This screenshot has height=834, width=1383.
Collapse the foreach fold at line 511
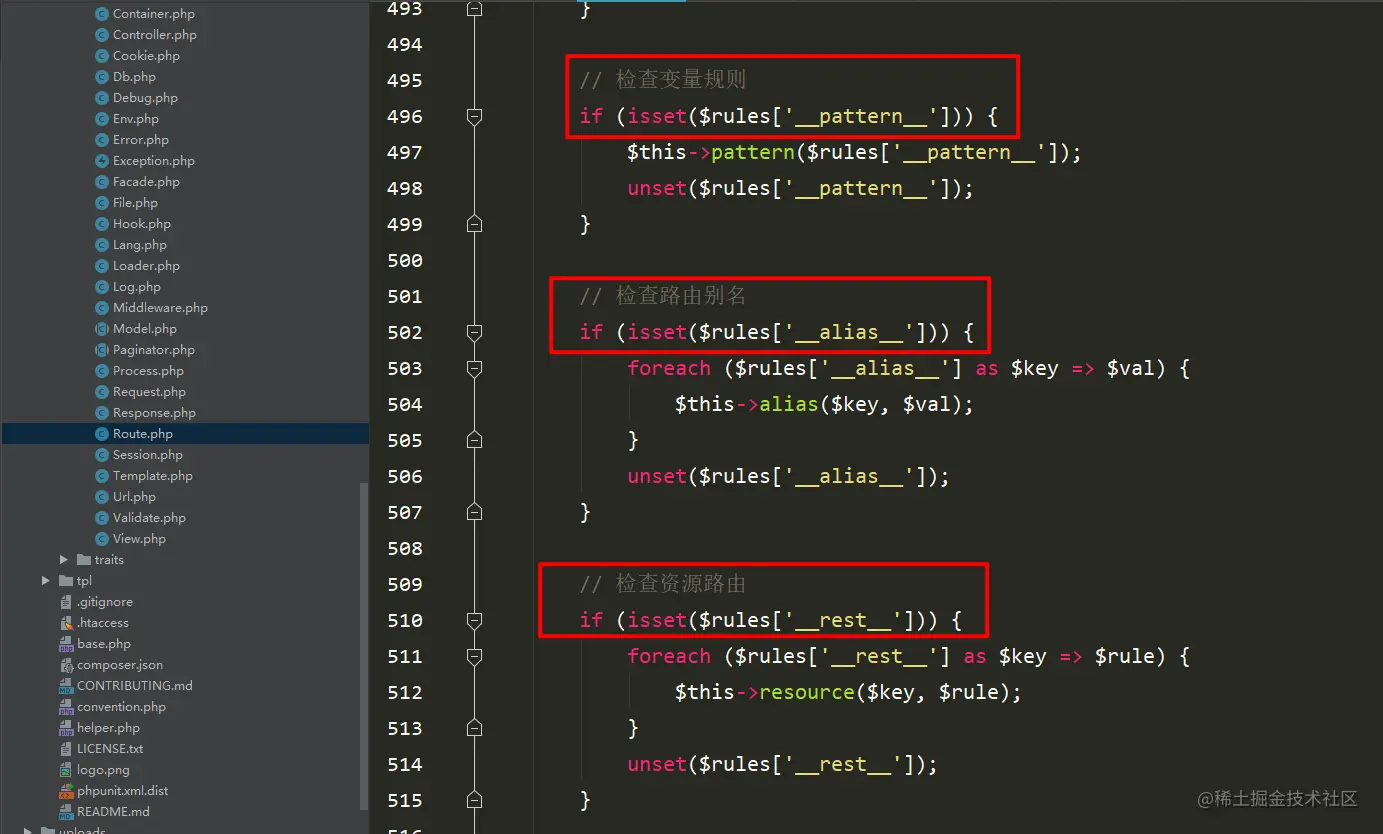pyautogui.click(x=475, y=656)
